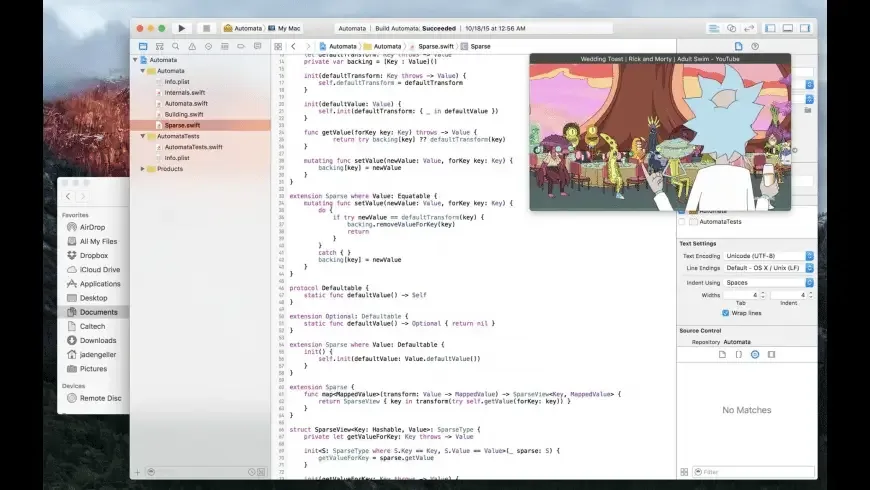This screenshot has width=870, height=490.
Task: Switch to Standard editor mode
Action: point(714,28)
